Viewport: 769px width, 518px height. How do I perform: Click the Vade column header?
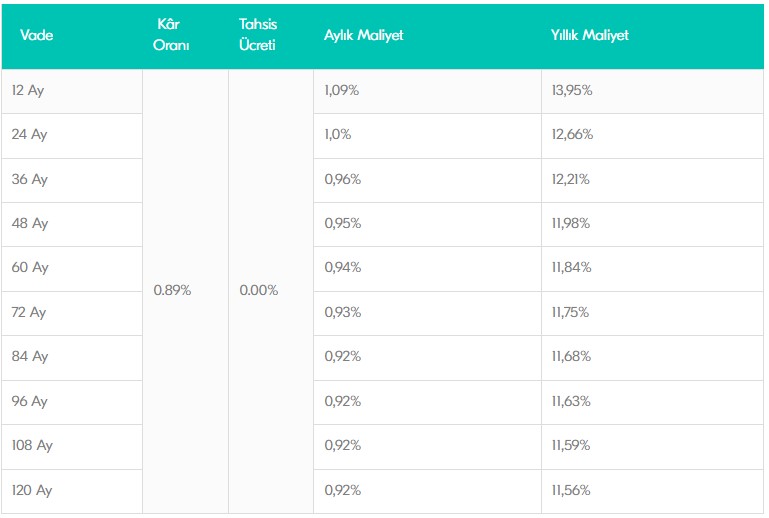tap(37, 35)
